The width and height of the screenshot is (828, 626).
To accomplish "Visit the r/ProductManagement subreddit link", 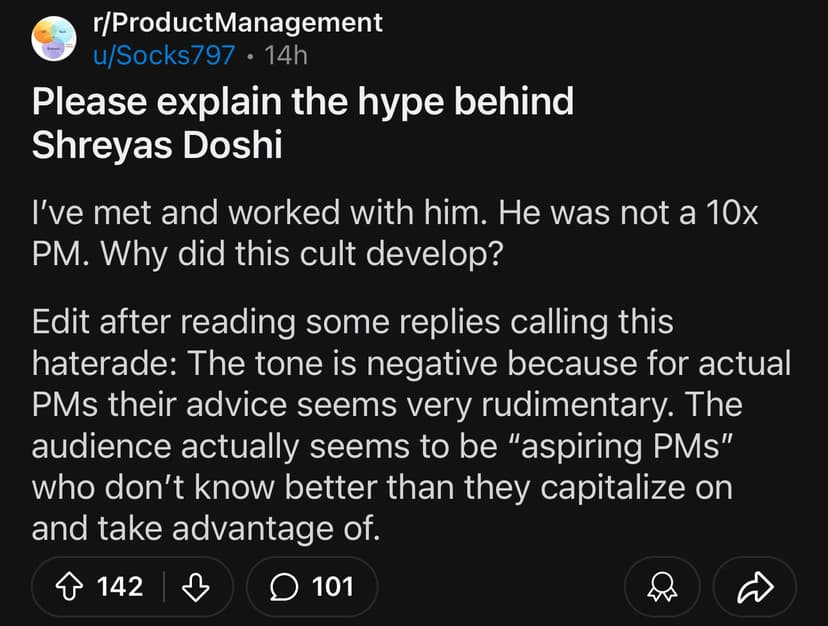I will click(x=236, y=22).
